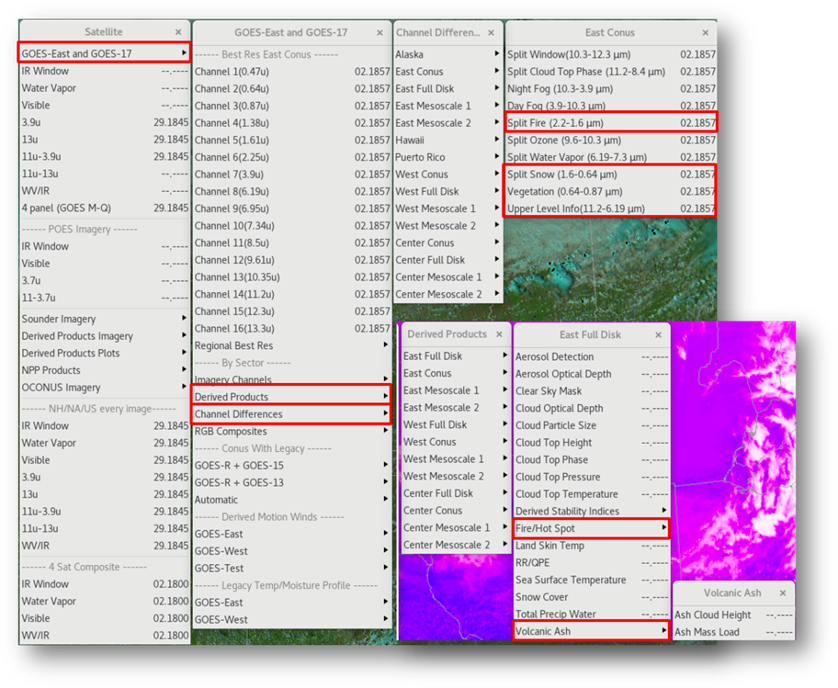This screenshot has height=688, width=838.
Task: Load Cloud Top Height product
Action: tap(591, 442)
